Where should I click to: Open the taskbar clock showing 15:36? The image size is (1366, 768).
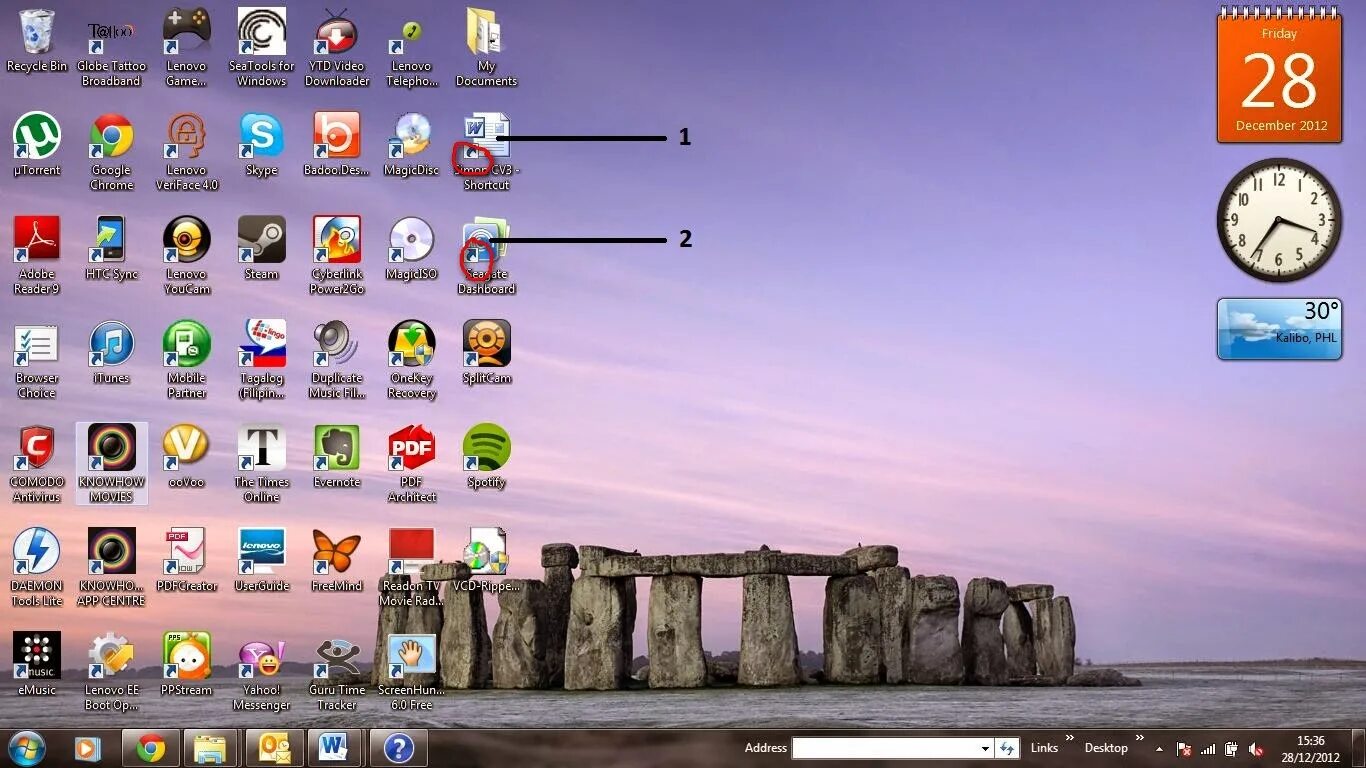[1311, 749]
